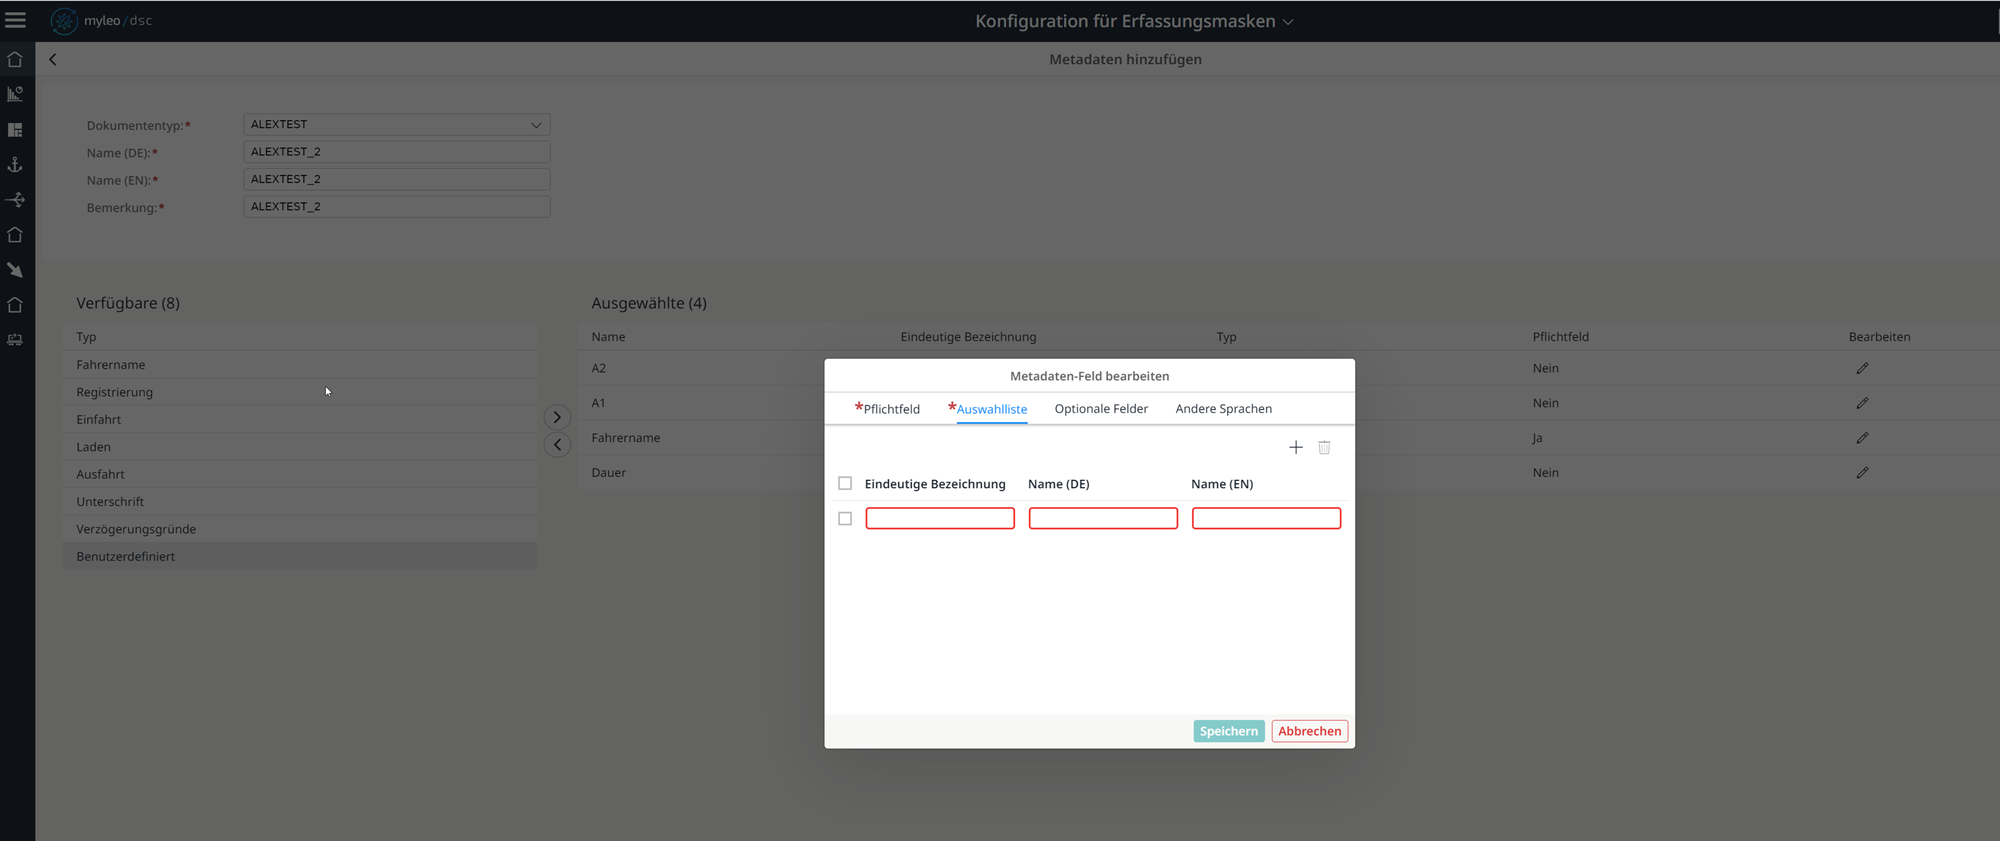Viewport: 2000px width, 841px height.
Task: Edit the Dauer row with its pencil icon
Action: click(x=1862, y=473)
